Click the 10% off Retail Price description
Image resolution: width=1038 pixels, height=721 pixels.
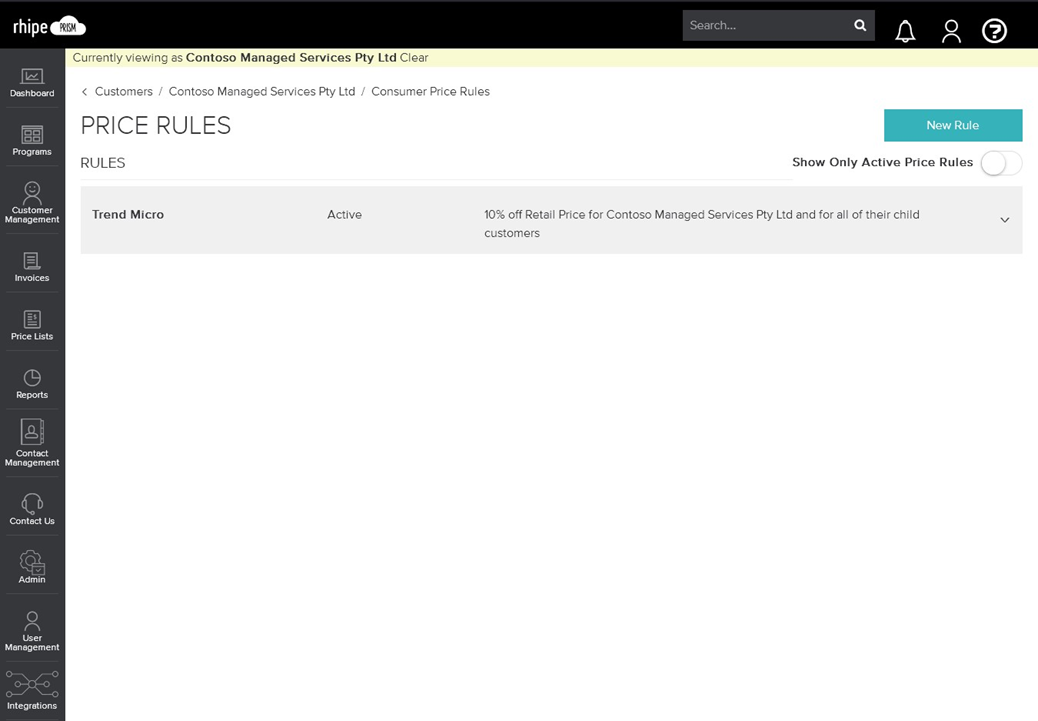tap(702, 224)
